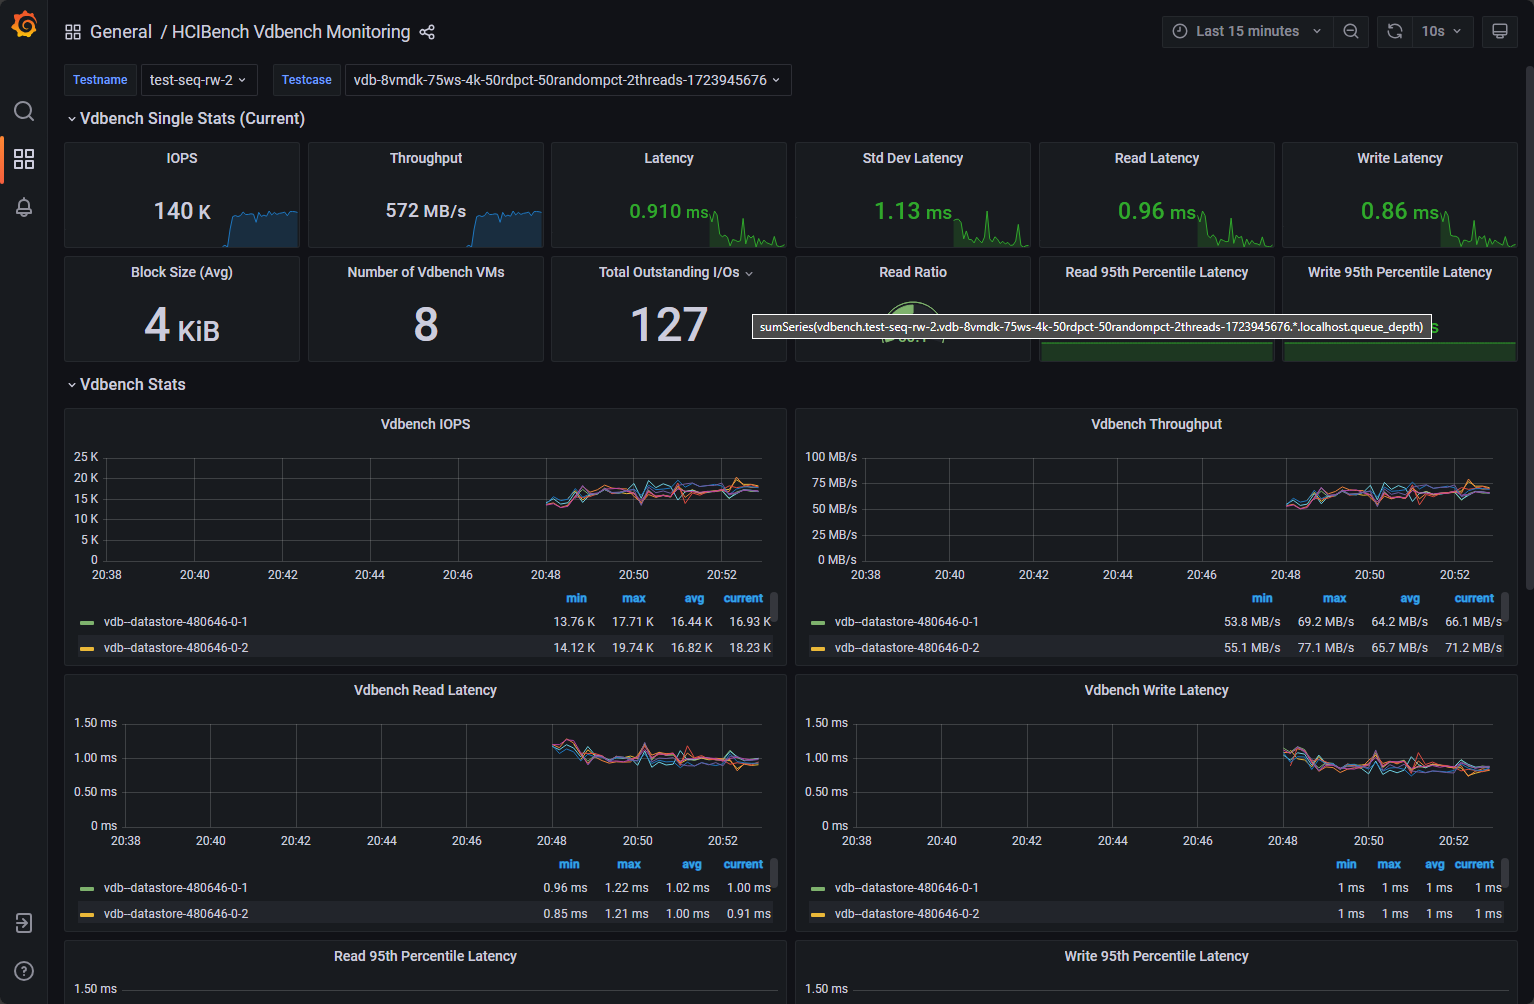Click the zoom out time range icon
This screenshot has height=1004, width=1534.
[1351, 32]
